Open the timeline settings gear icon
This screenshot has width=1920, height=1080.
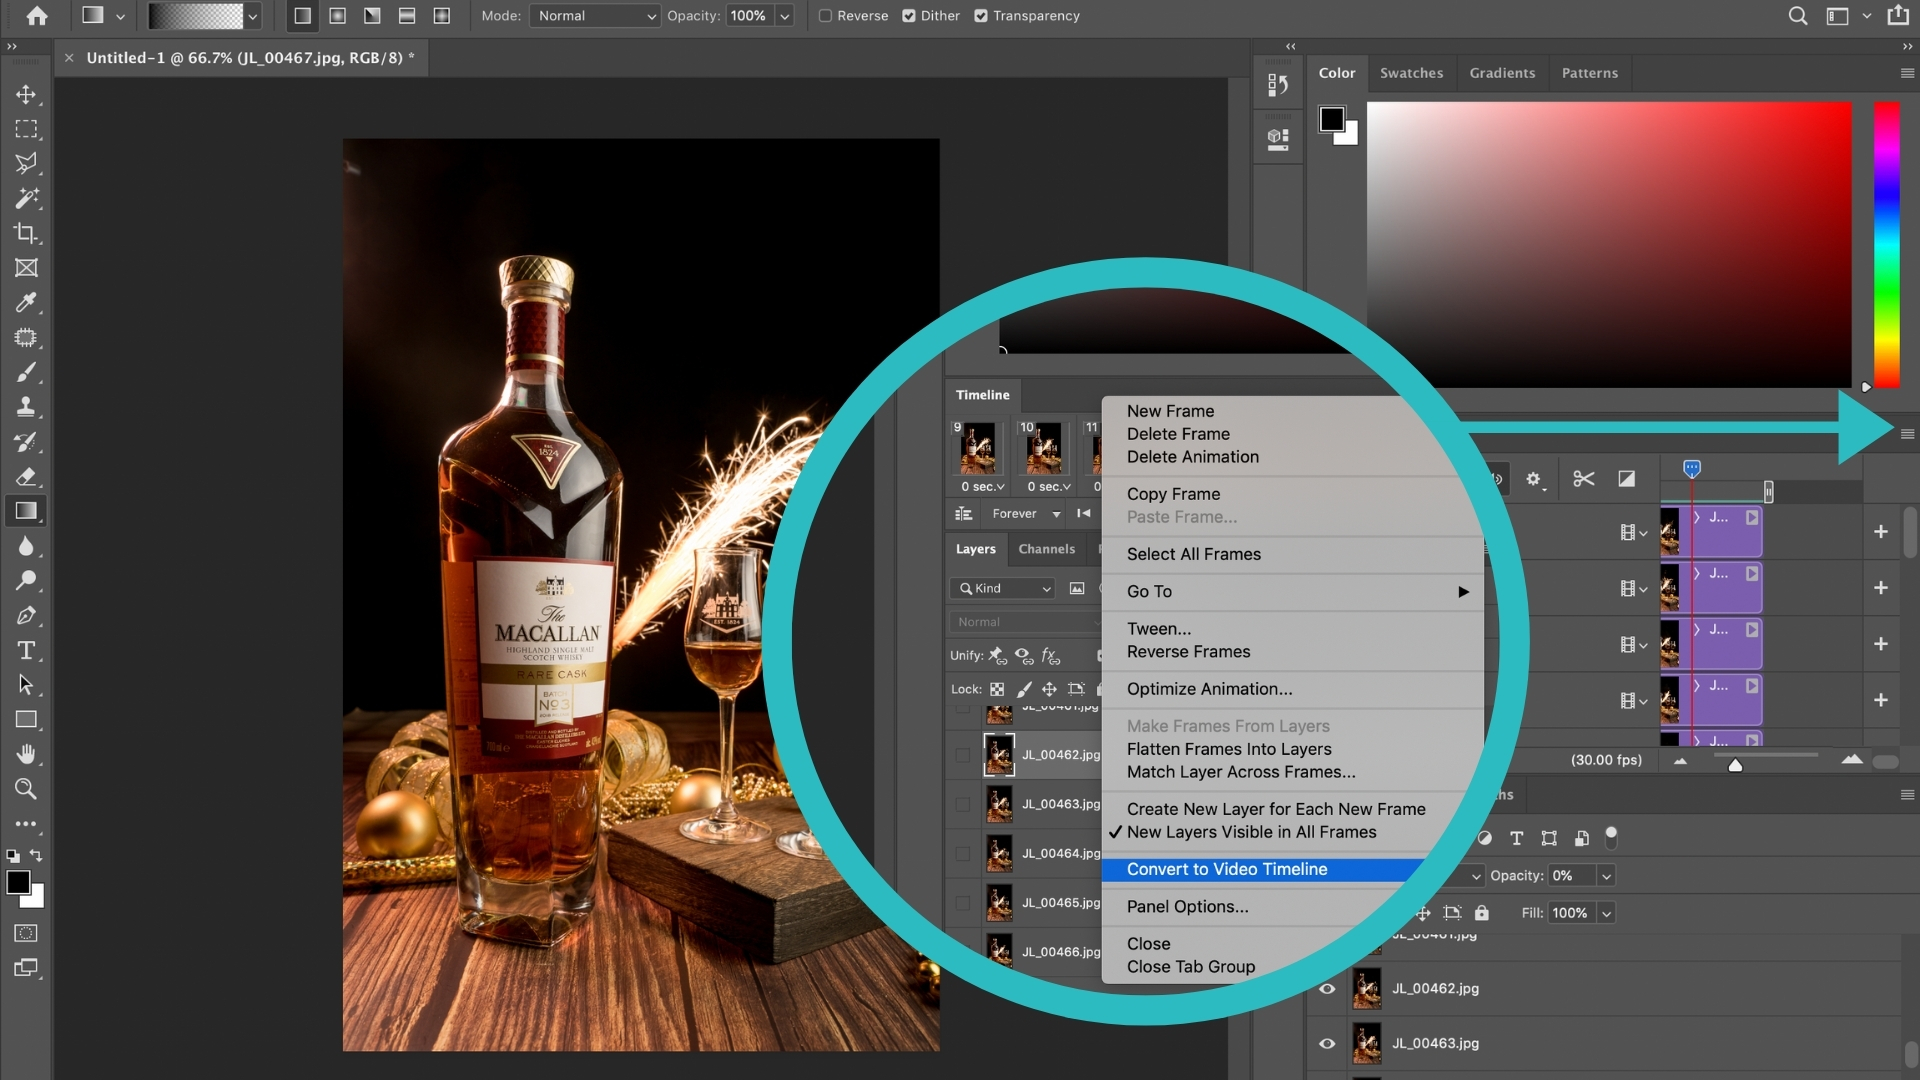(x=1534, y=480)
